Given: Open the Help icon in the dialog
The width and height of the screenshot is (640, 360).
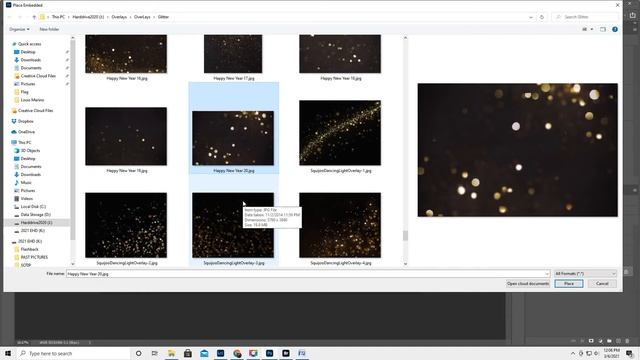Looking at the screenshot, I should tap(615, 29).
